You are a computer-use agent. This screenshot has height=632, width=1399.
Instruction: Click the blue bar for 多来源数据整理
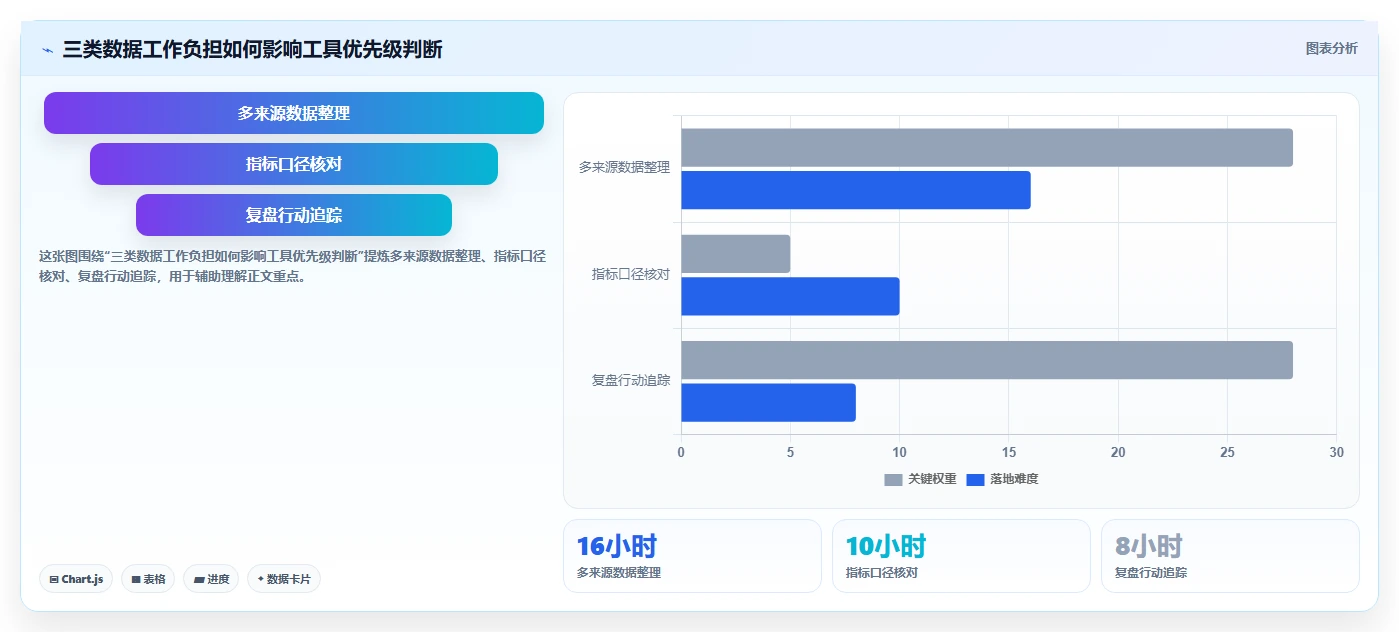coord(856,190)
